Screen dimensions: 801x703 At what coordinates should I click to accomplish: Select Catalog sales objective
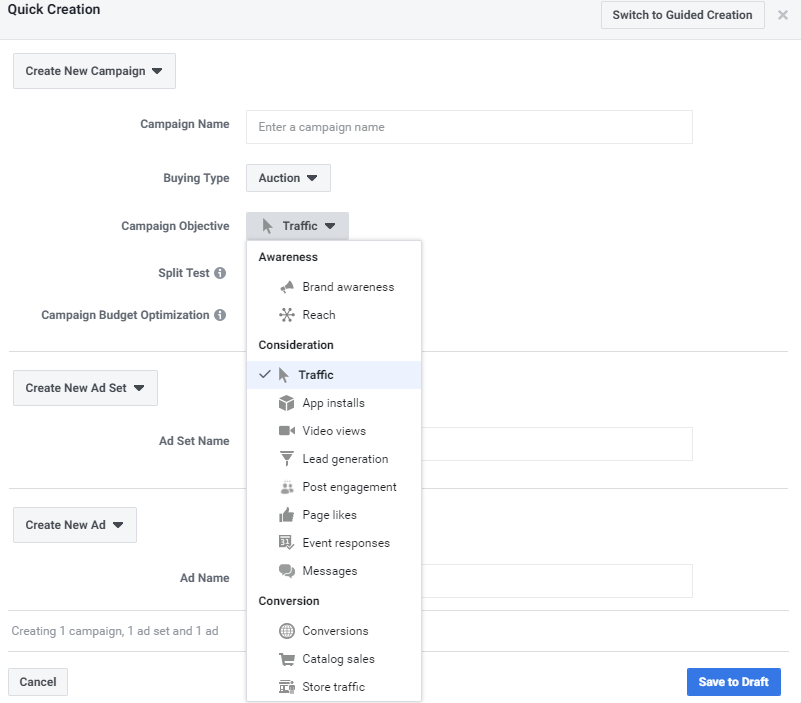[334, 659]
